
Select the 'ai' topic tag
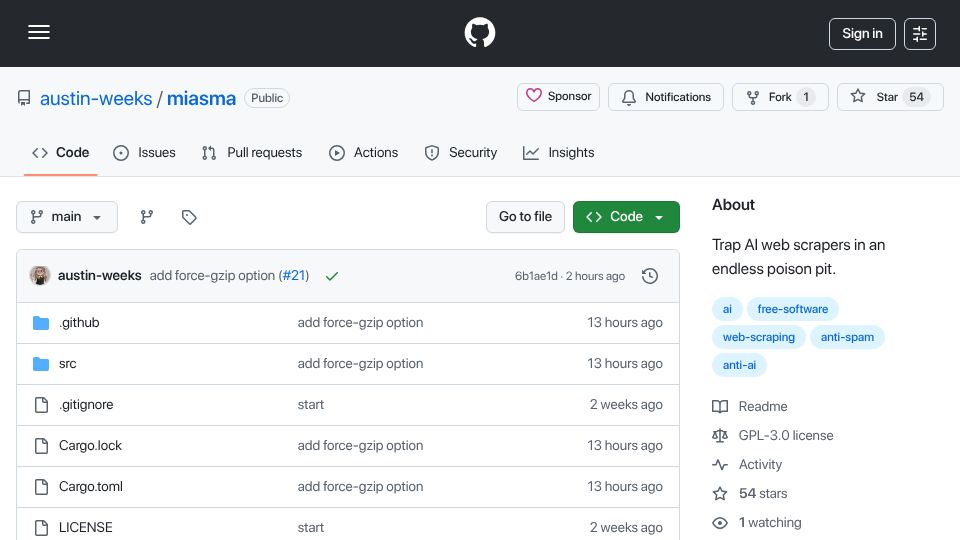(x=727, y=309)
